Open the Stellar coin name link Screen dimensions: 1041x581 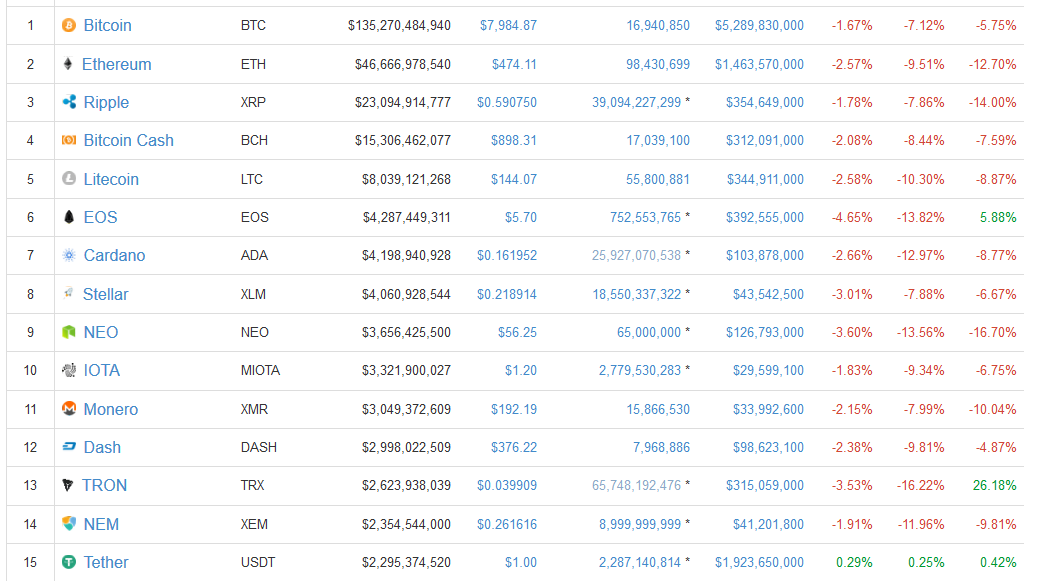coord(105,294)
